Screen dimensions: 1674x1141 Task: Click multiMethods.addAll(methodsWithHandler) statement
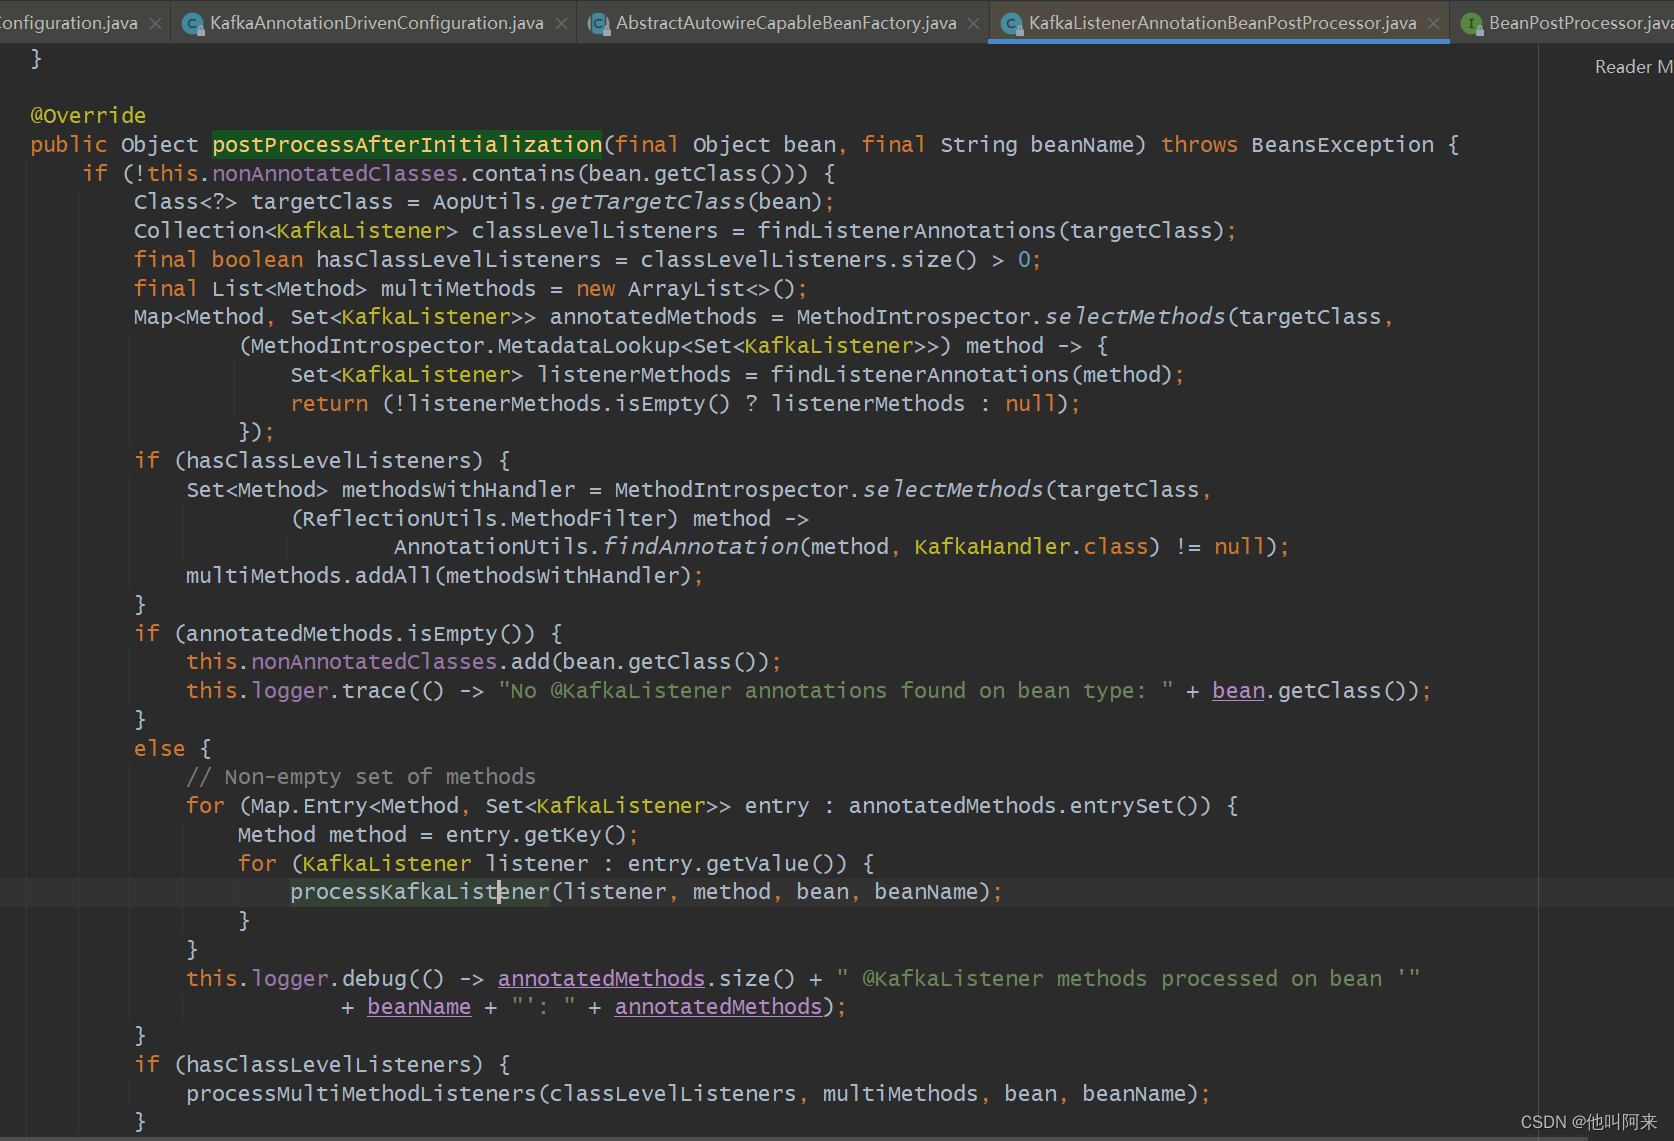click(x=444, y=576)
